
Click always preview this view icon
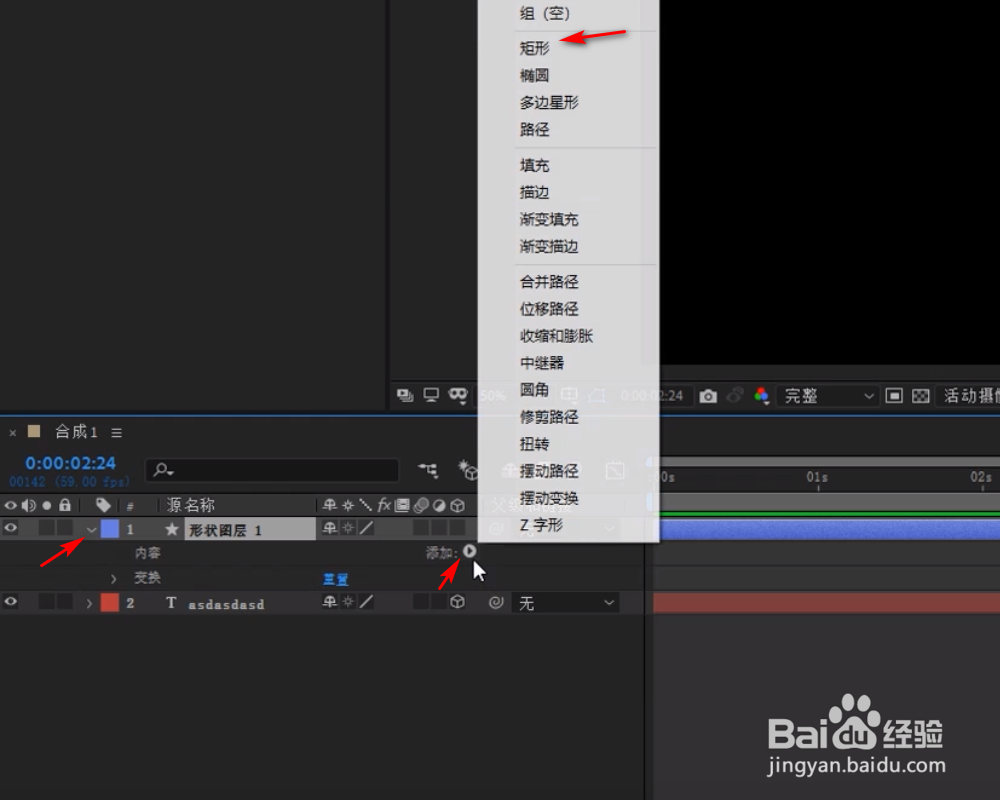click(405, 396)
